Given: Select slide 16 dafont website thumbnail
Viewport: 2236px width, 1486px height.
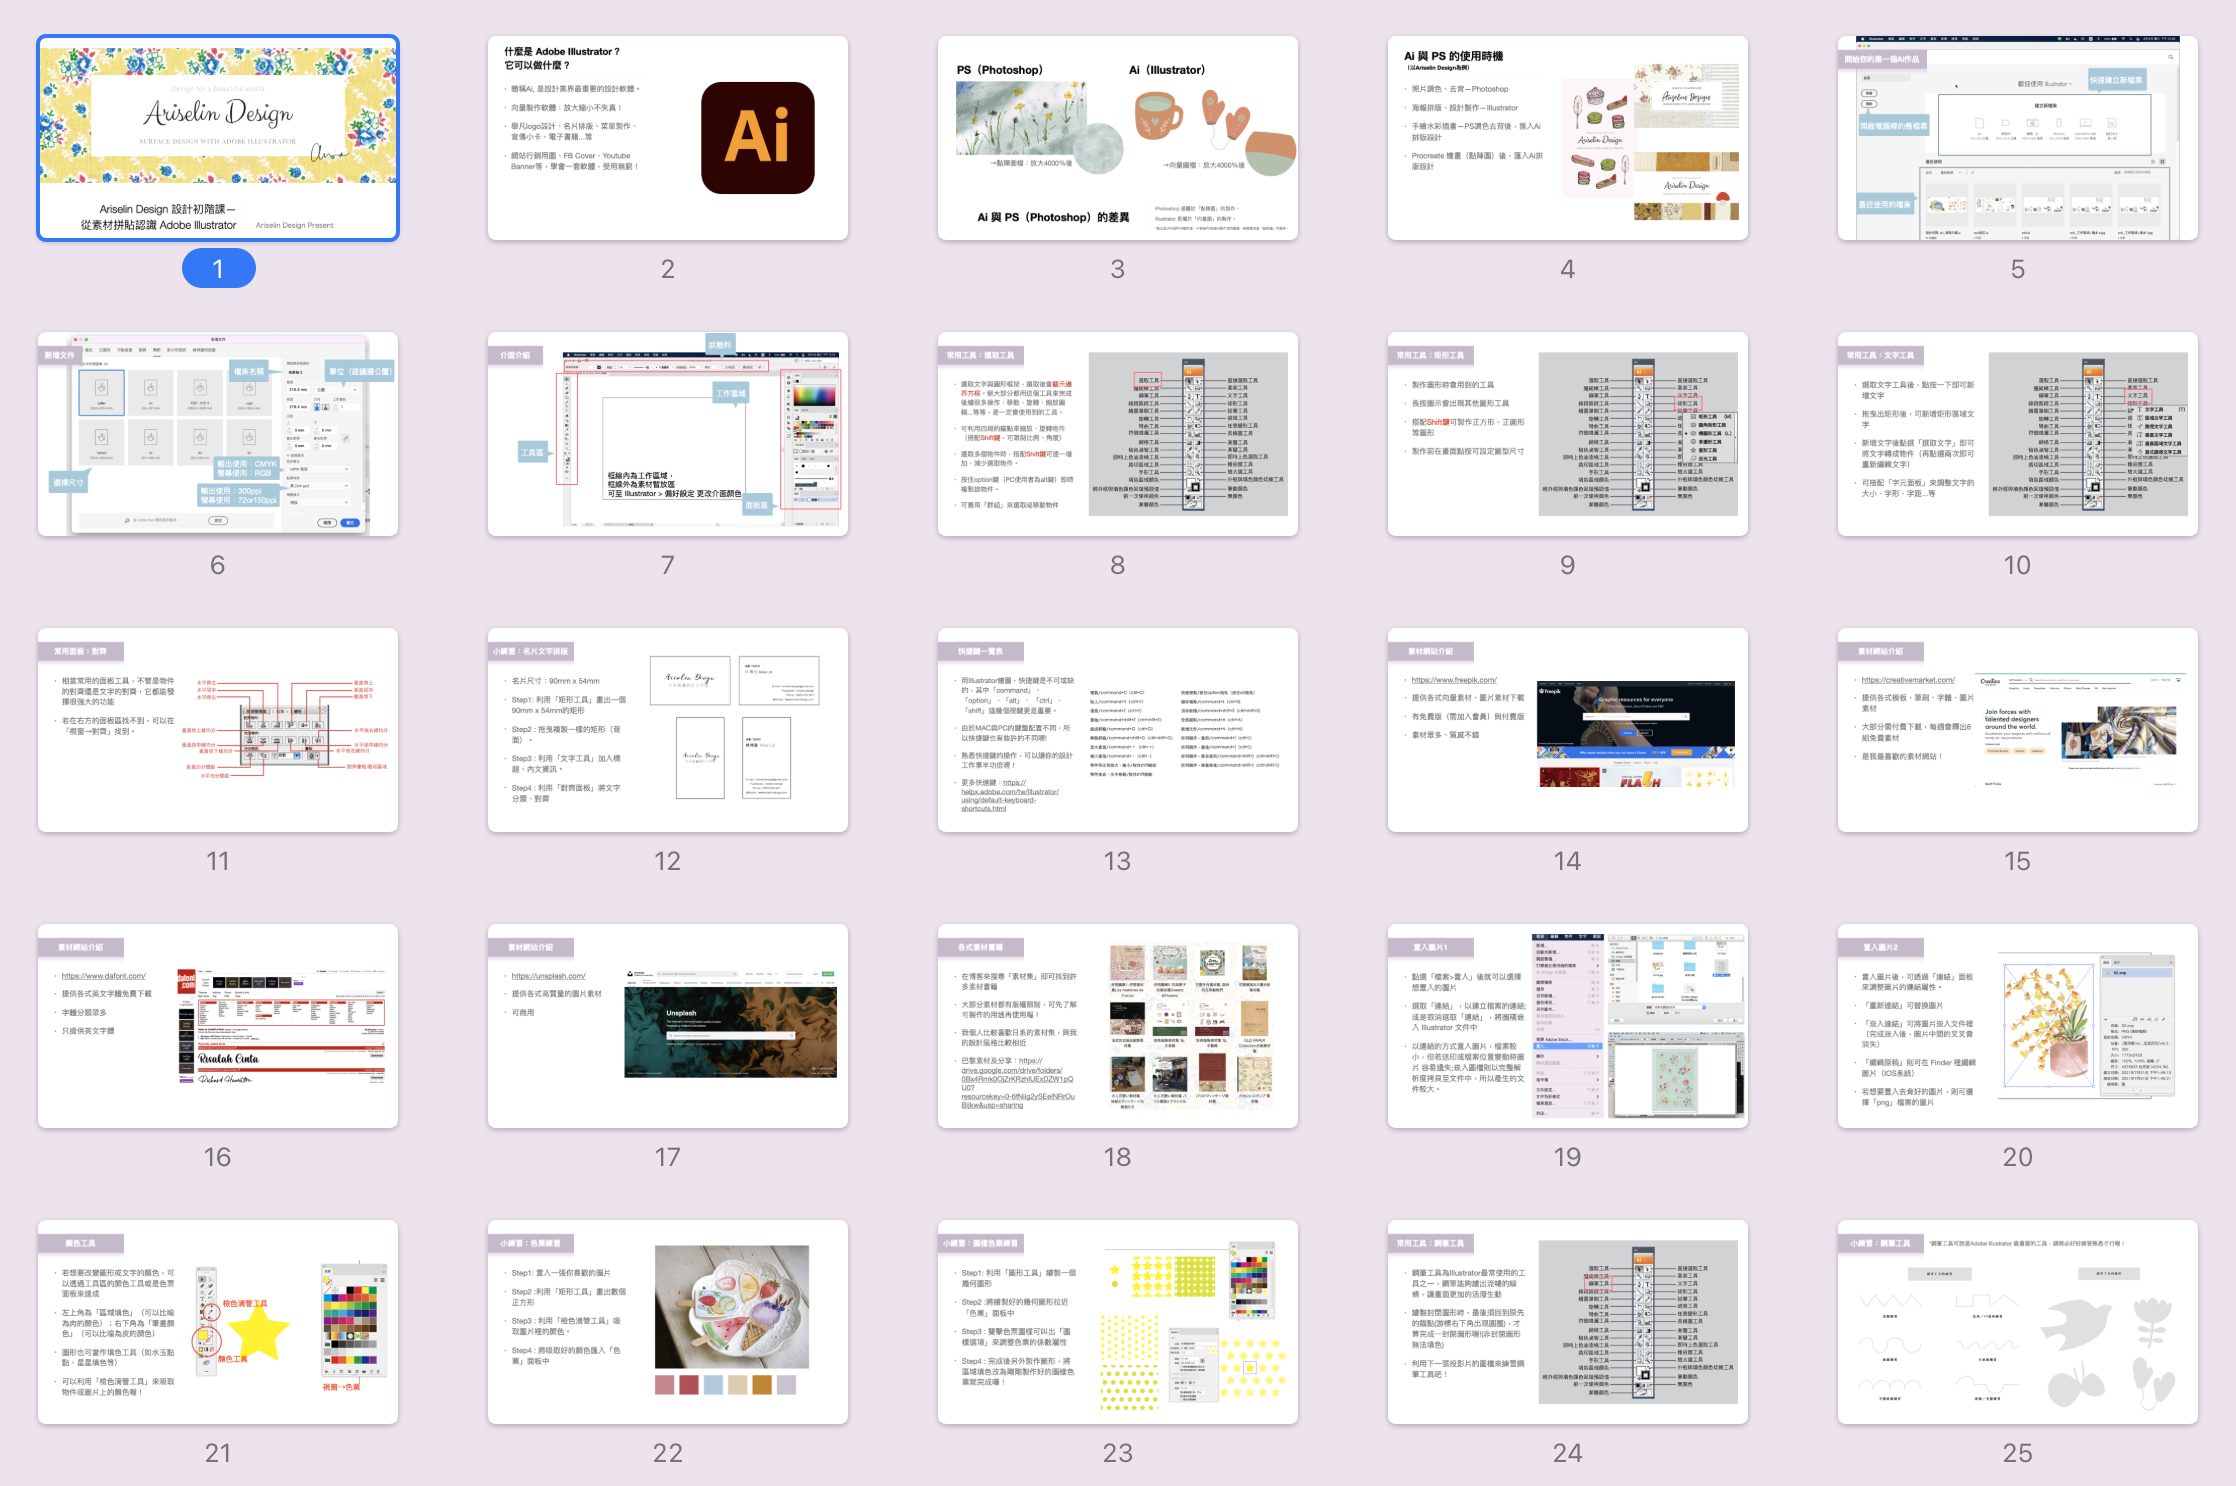Looking at the screenshot, I should point(218,1026).
